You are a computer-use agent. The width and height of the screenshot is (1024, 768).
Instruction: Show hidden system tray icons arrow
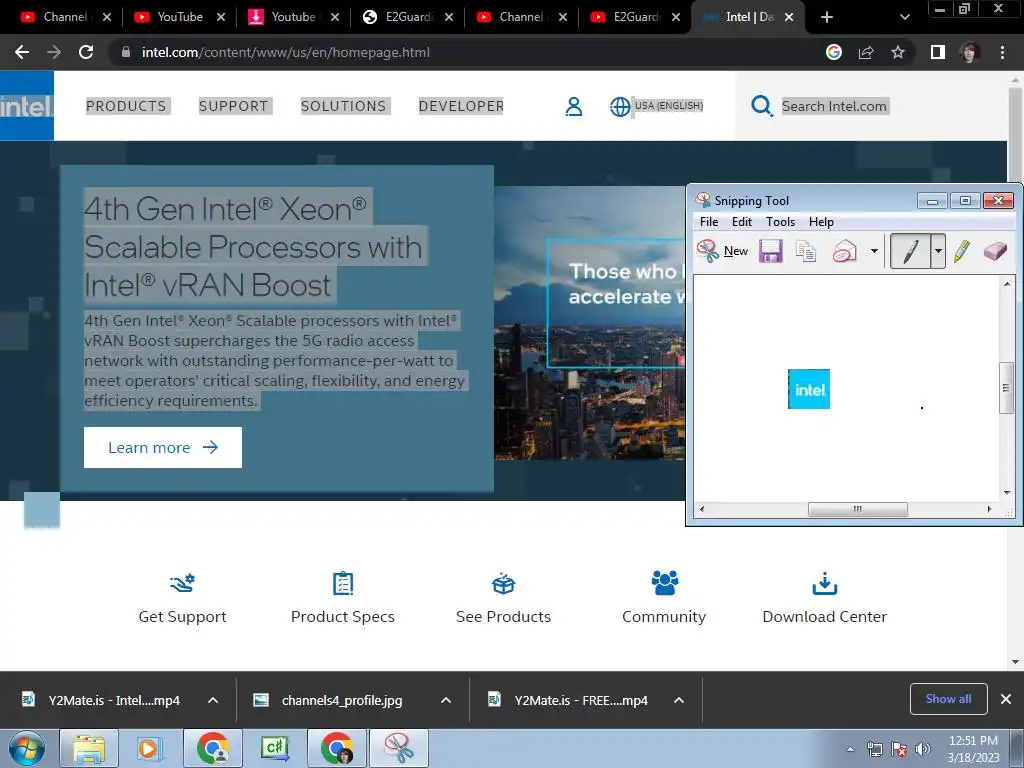pyautogui.click(x=850, y=749)
